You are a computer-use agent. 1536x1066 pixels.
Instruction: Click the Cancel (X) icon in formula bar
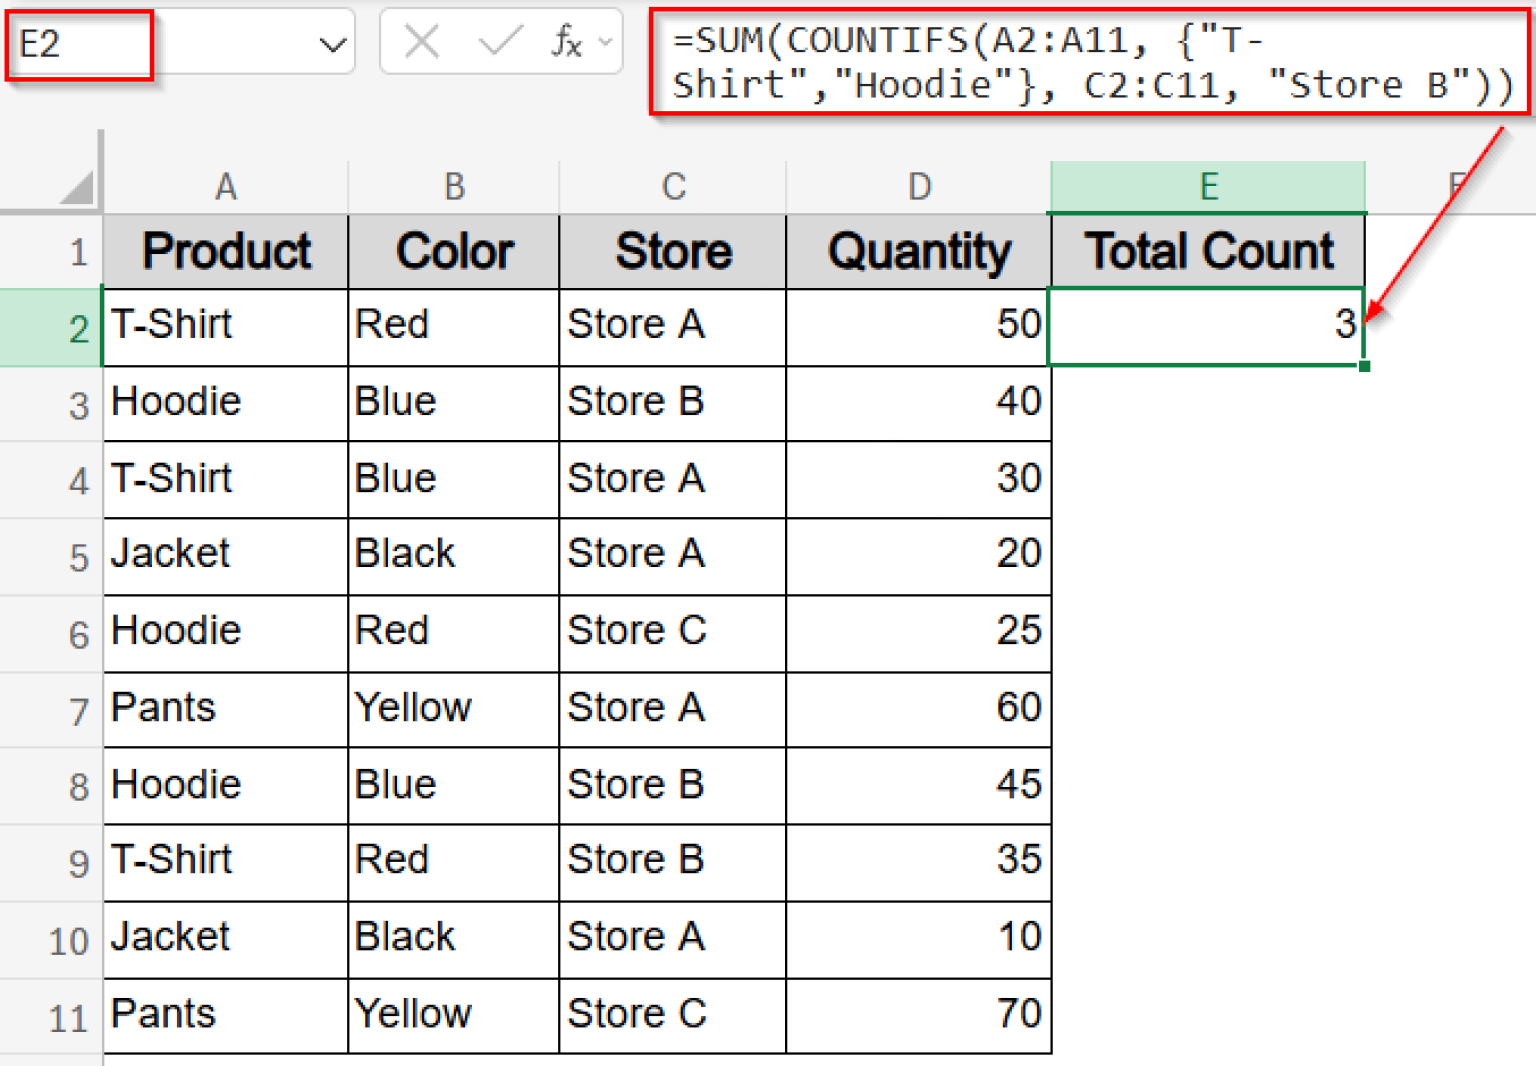(421, 41)
